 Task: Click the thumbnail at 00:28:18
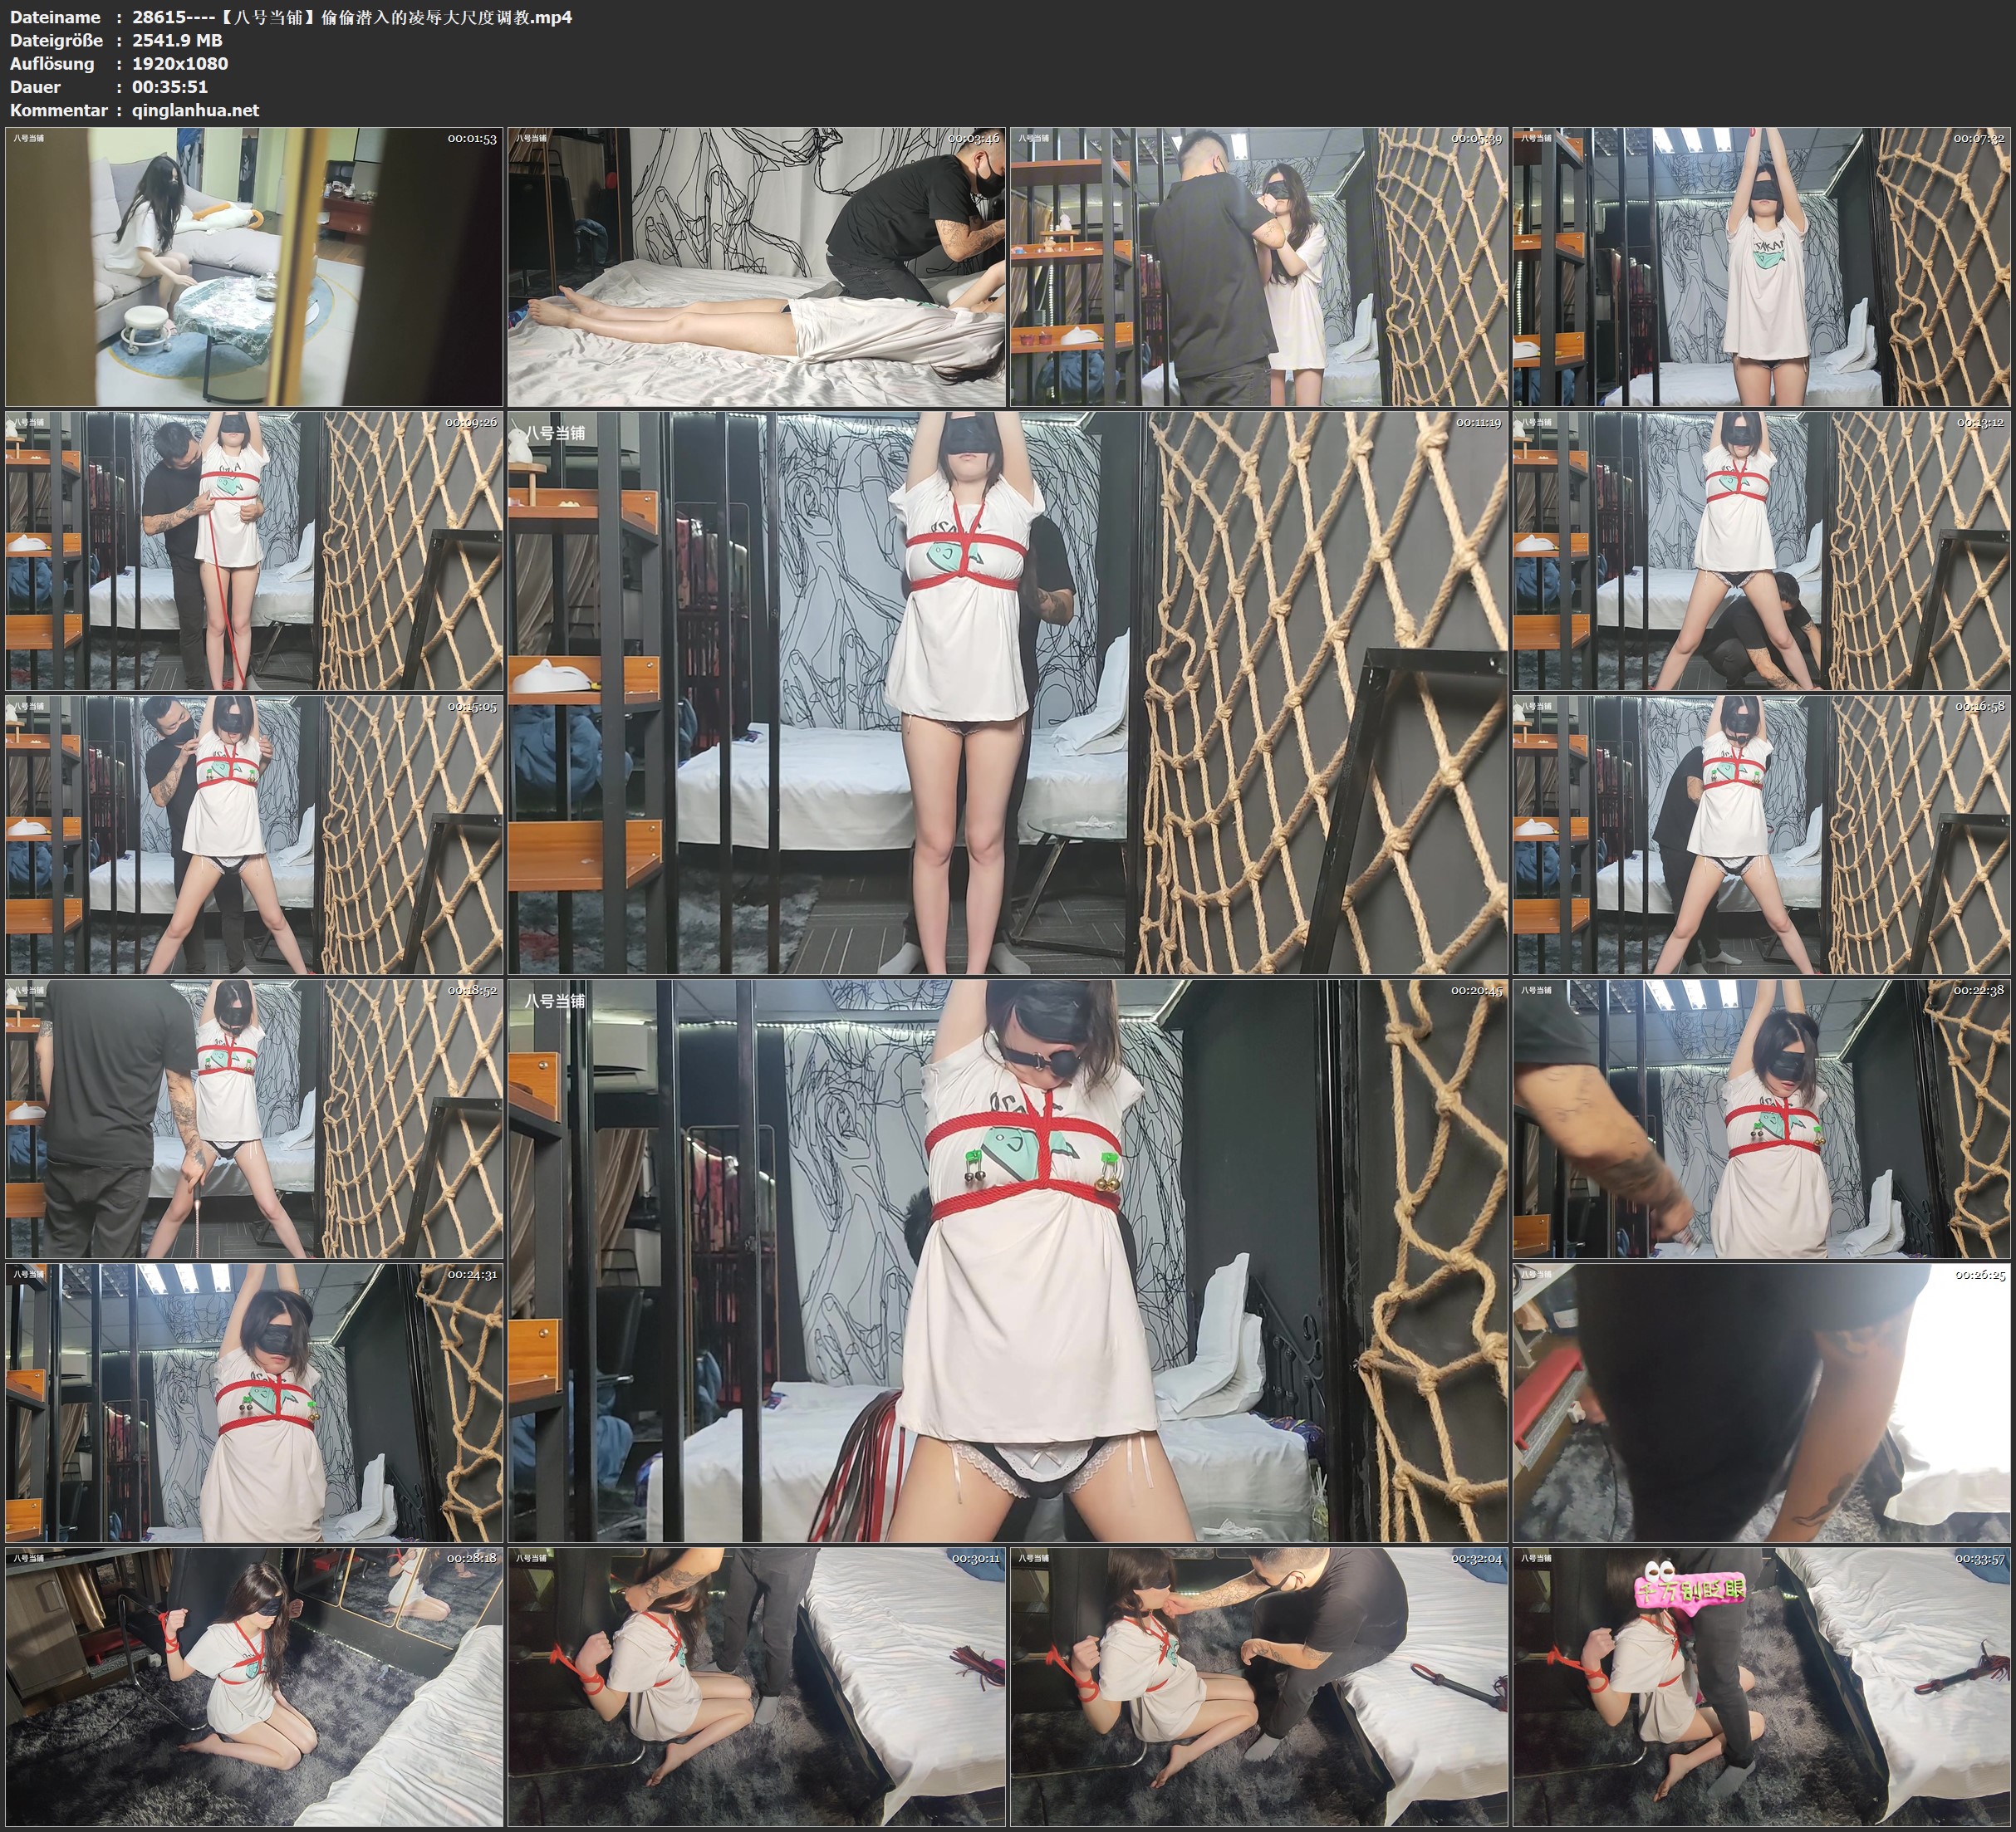pos(254,1686)
